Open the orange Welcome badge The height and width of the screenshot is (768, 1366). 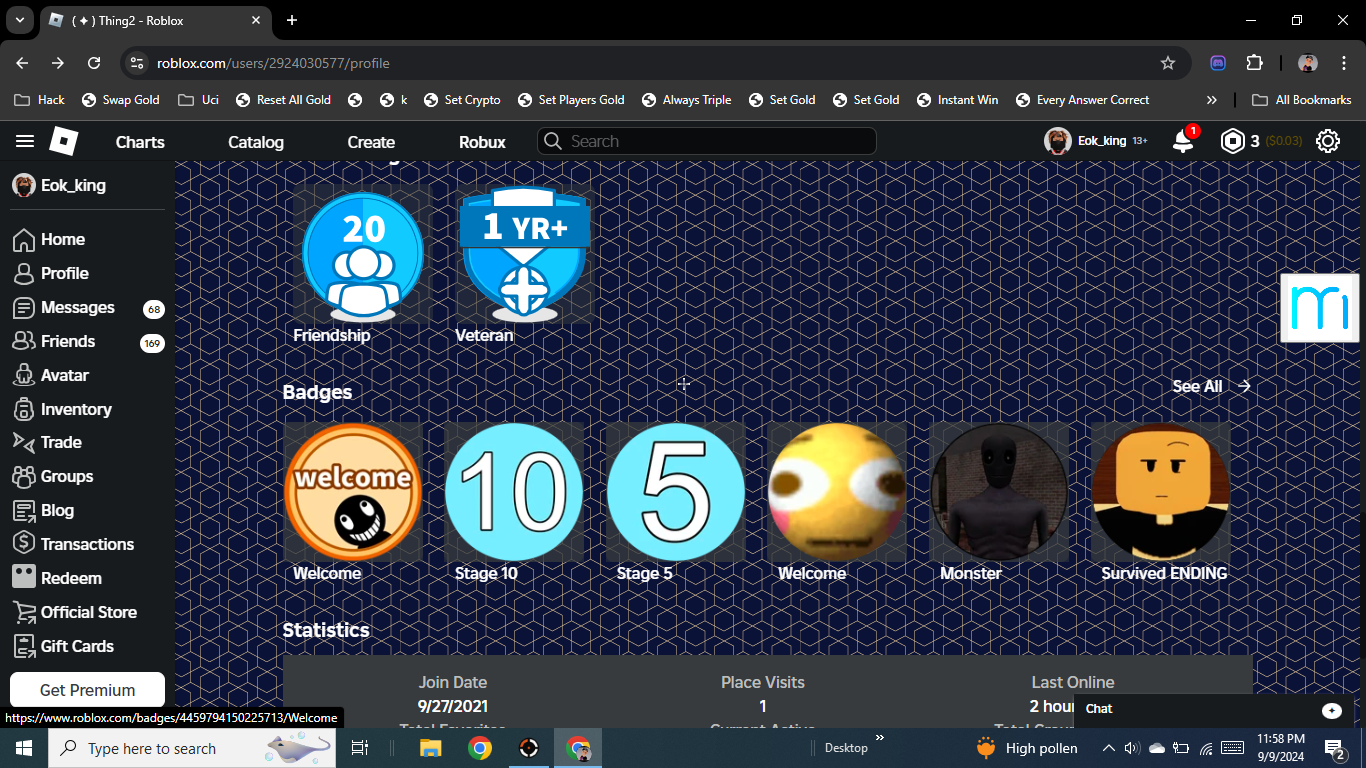(353, 492)
